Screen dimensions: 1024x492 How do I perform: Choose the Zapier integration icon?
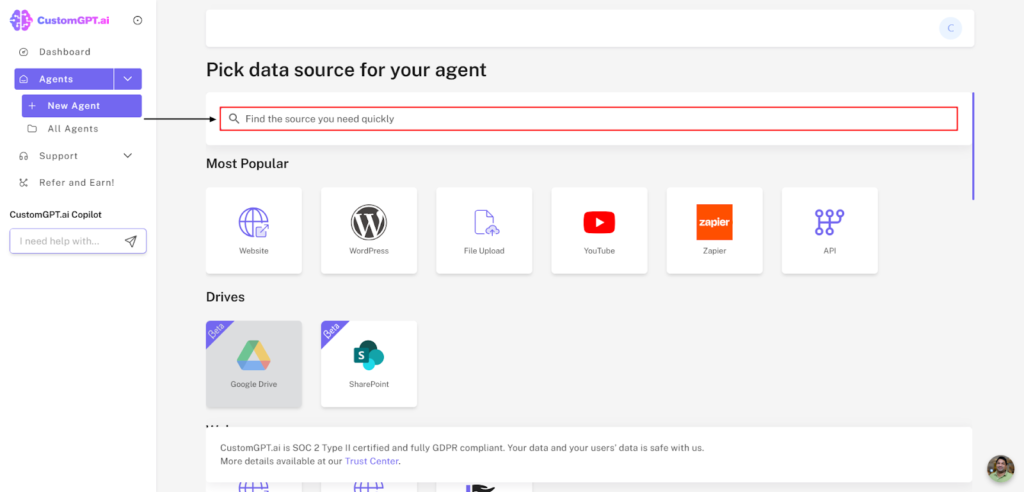coord(714,229)
